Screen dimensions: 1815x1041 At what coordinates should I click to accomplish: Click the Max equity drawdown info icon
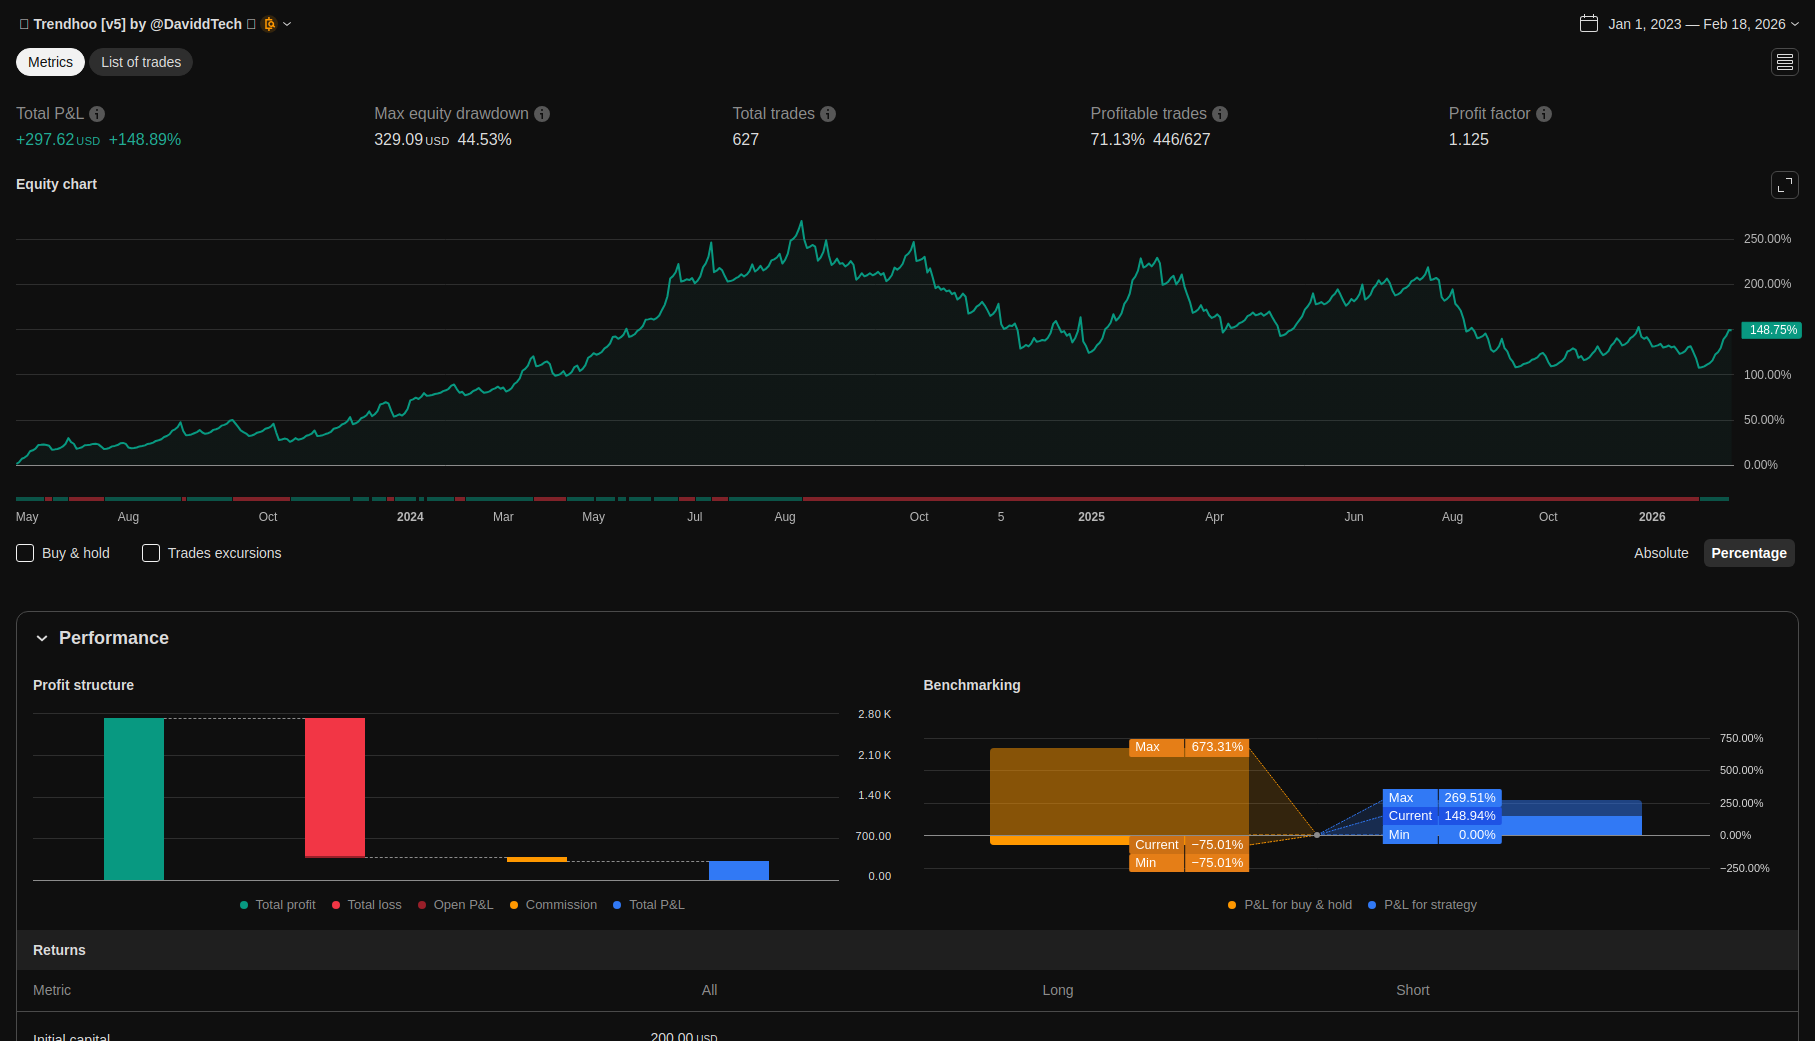542,114
